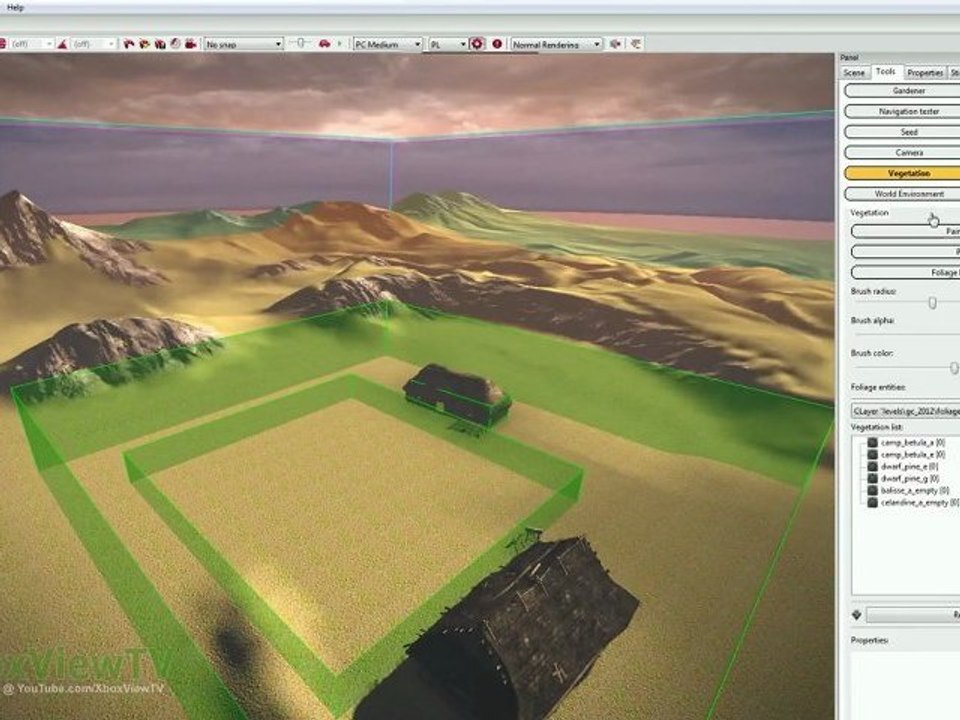Image resolution: width=960 pixels, height=720 pixels.
Task: Open the Gardener tool
Action: (x=904, y=91)
